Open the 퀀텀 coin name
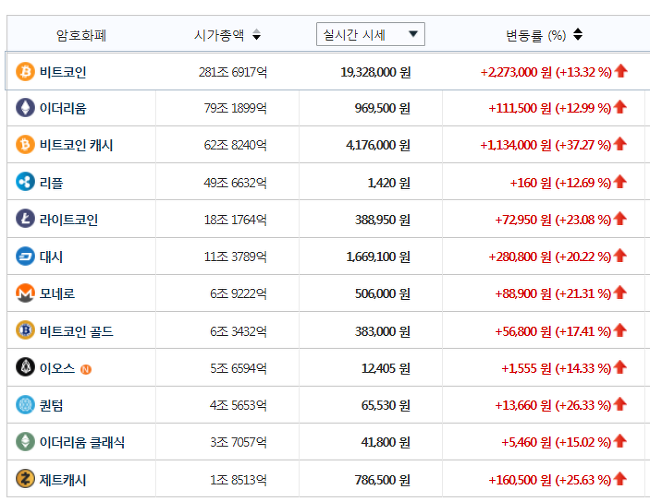Screen dimensions: 650x502 click(51, 405)
